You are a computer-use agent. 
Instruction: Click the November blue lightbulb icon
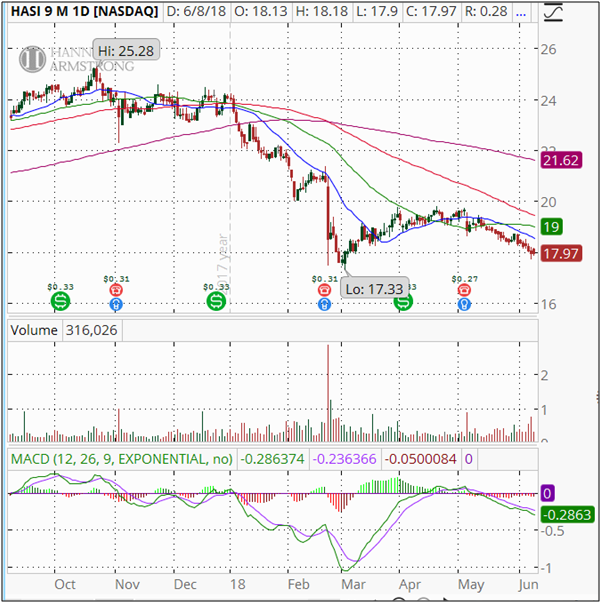coord(116,305)
